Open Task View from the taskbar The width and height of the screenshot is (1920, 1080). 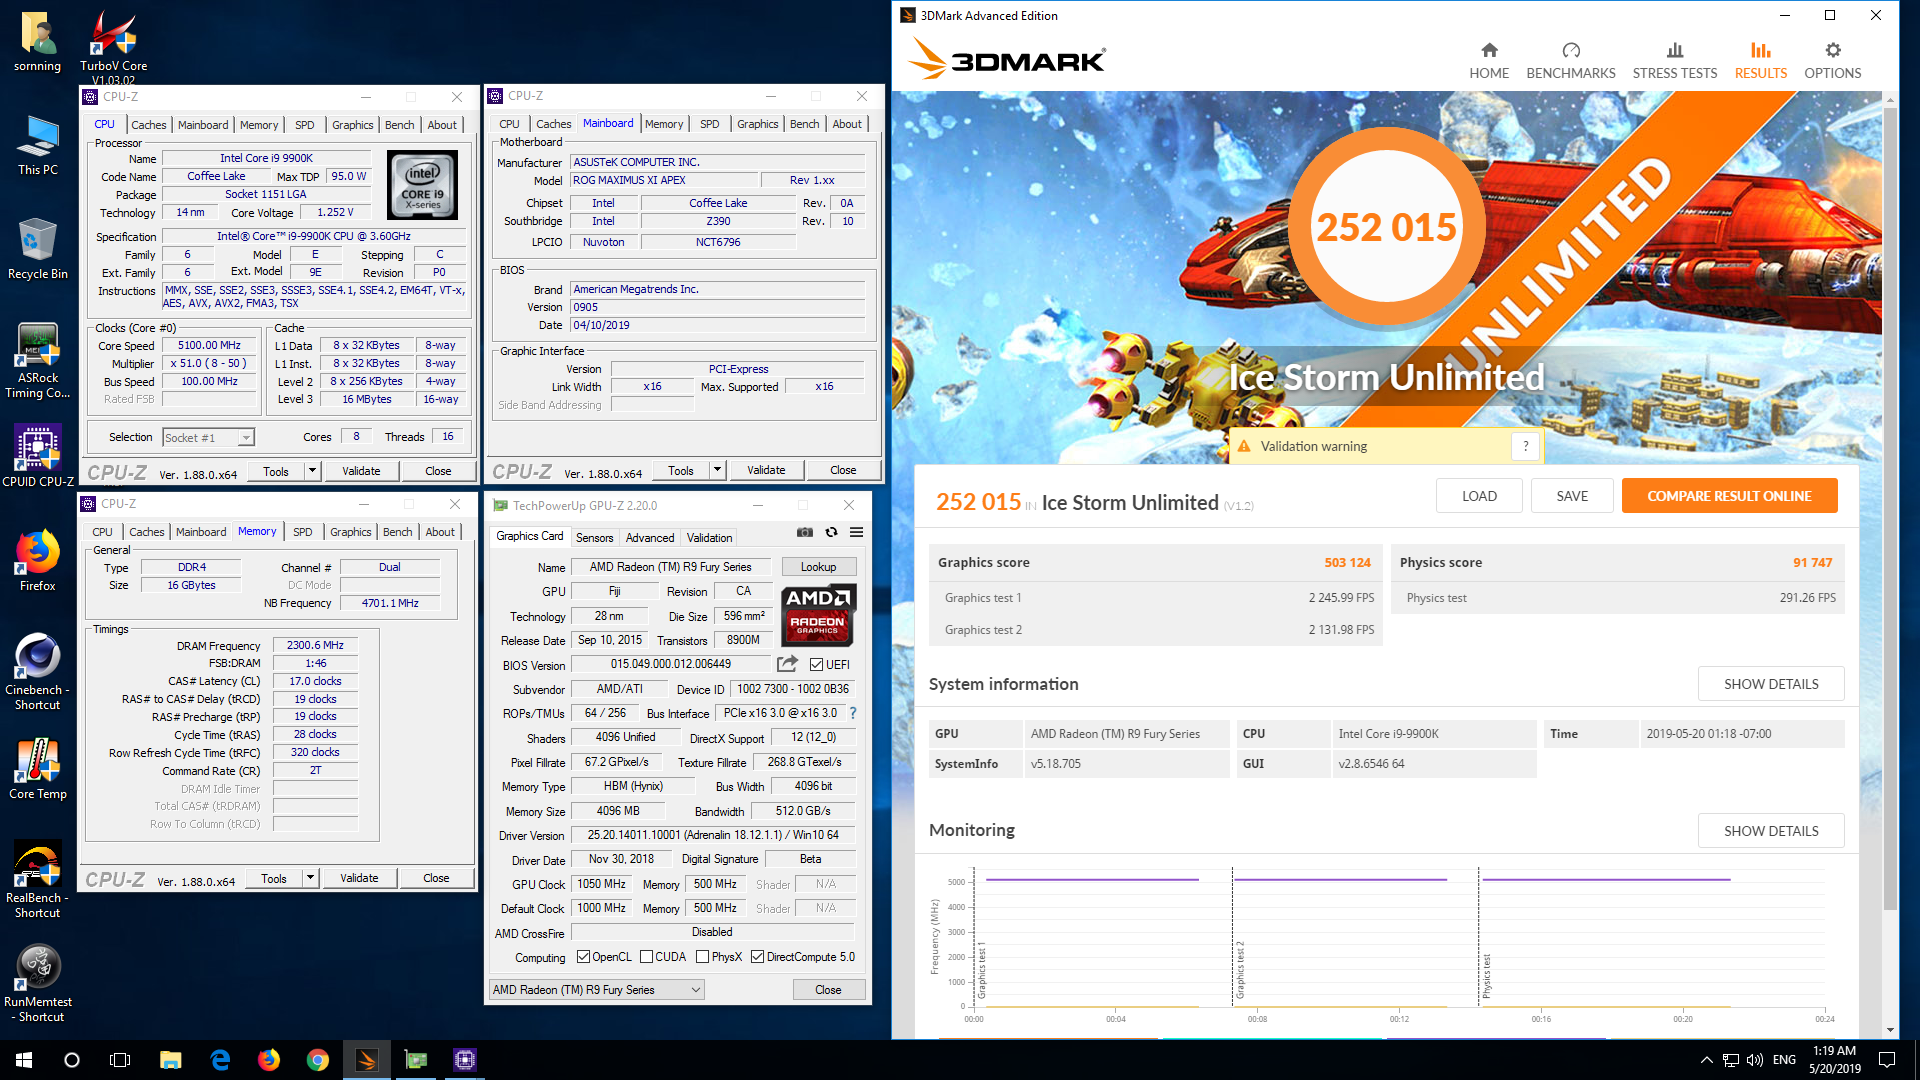tap(120, 1060)
